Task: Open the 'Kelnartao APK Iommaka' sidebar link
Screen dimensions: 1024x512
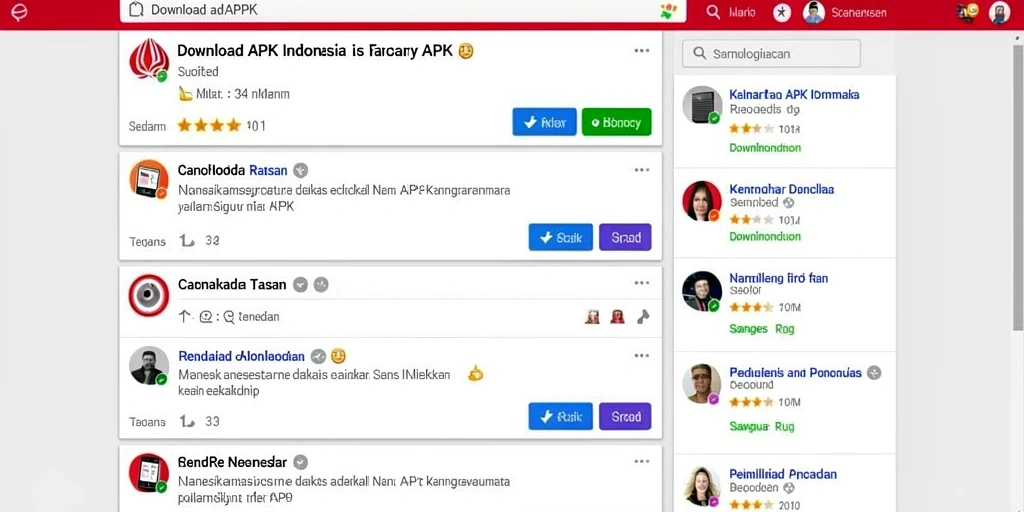Action: pos(794,95)
